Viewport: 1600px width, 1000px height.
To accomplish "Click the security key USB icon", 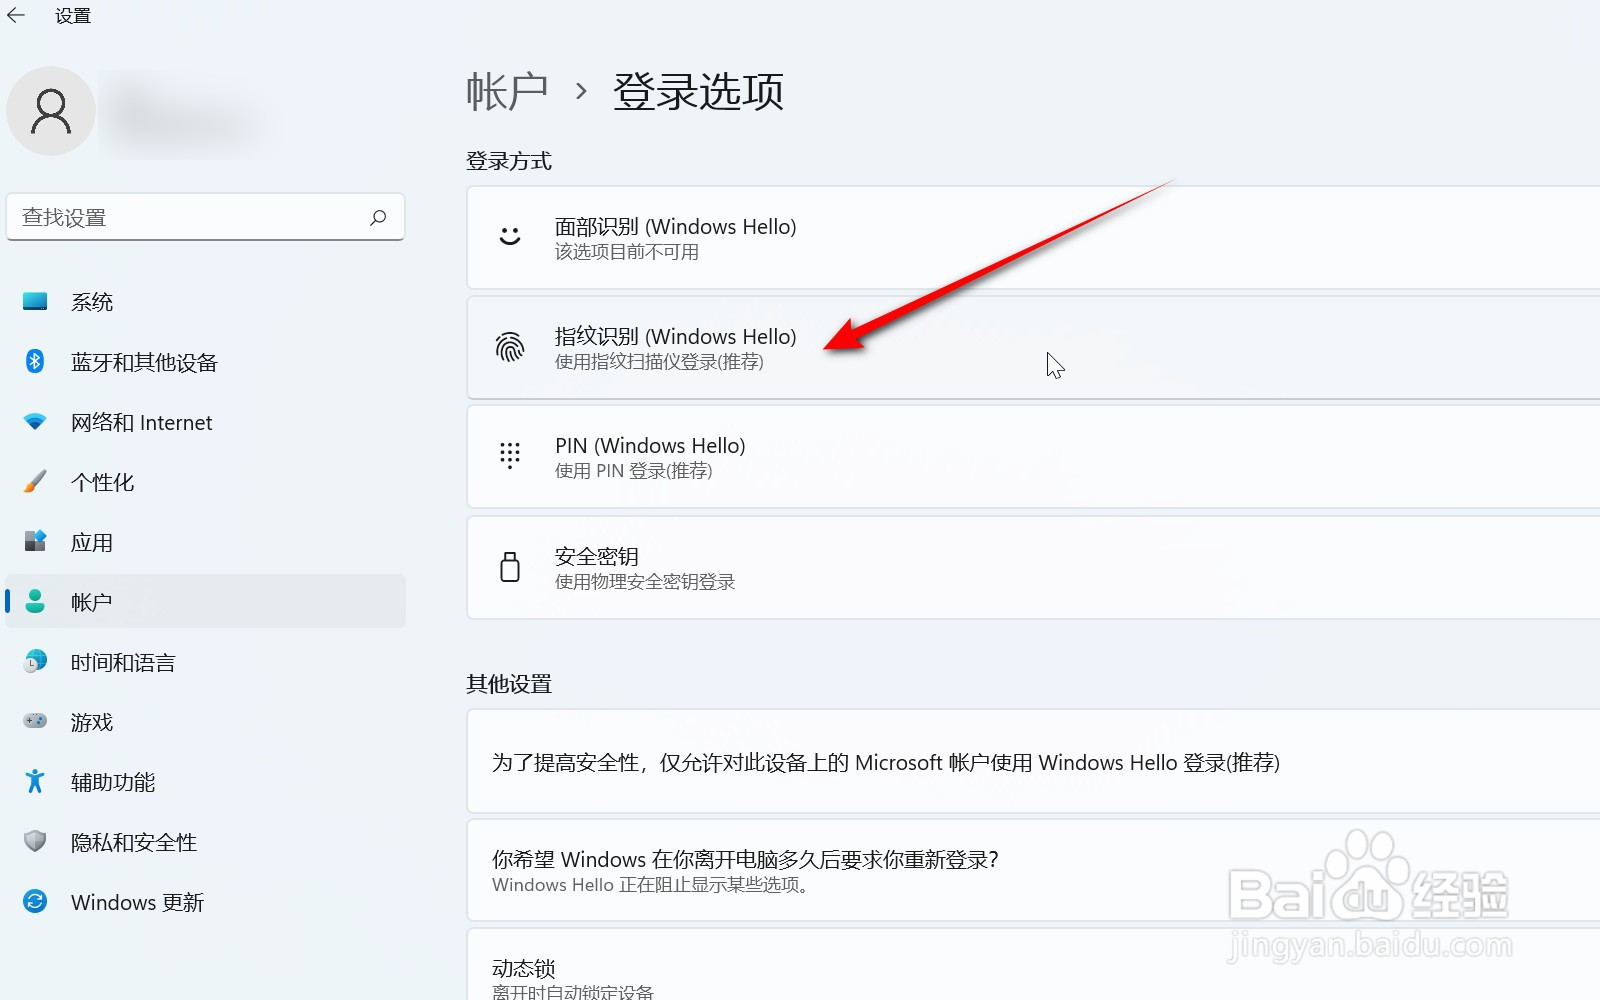I will [510, 567].
